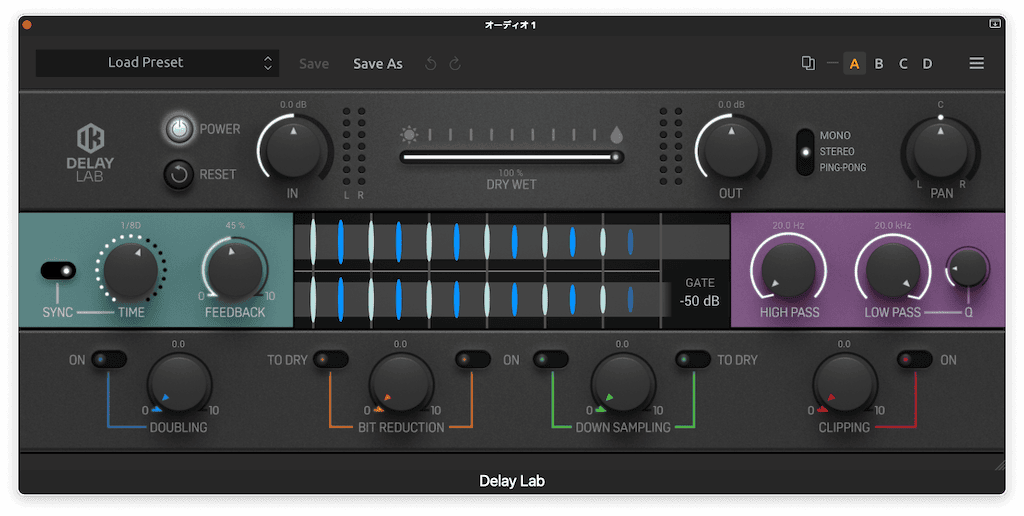Click the IN gain knob

click(x=294, y=149)
